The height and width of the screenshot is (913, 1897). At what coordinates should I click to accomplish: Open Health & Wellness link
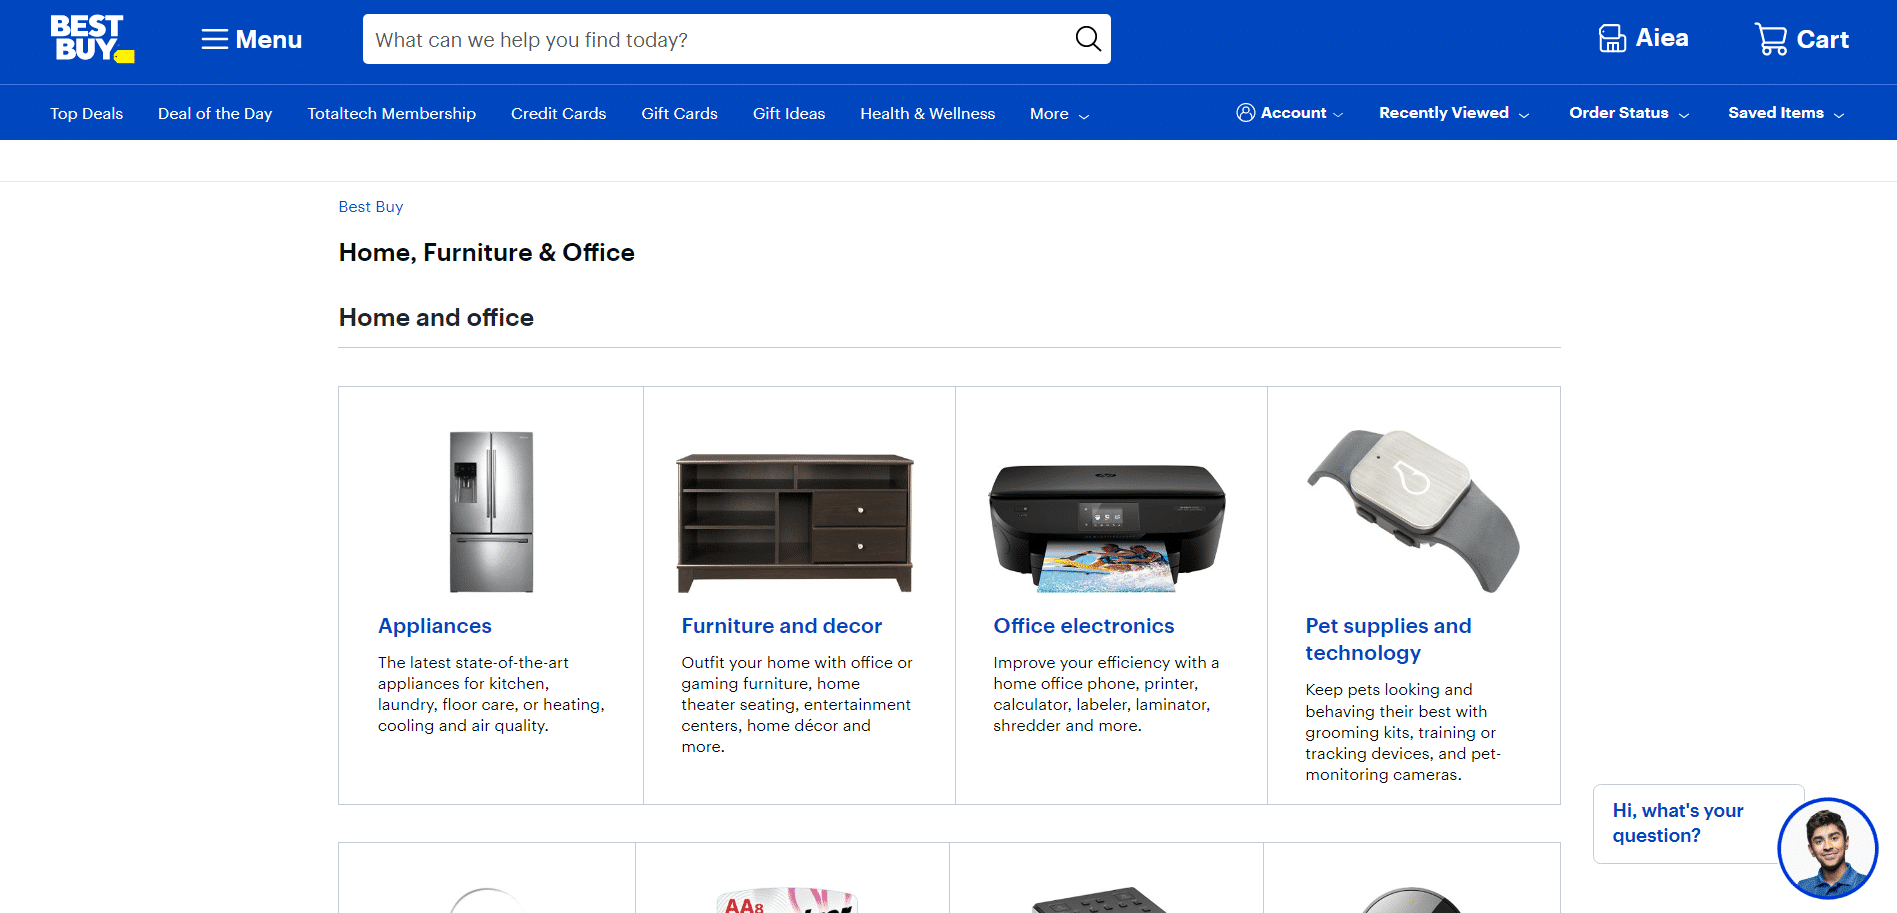(x=928, y=113)
